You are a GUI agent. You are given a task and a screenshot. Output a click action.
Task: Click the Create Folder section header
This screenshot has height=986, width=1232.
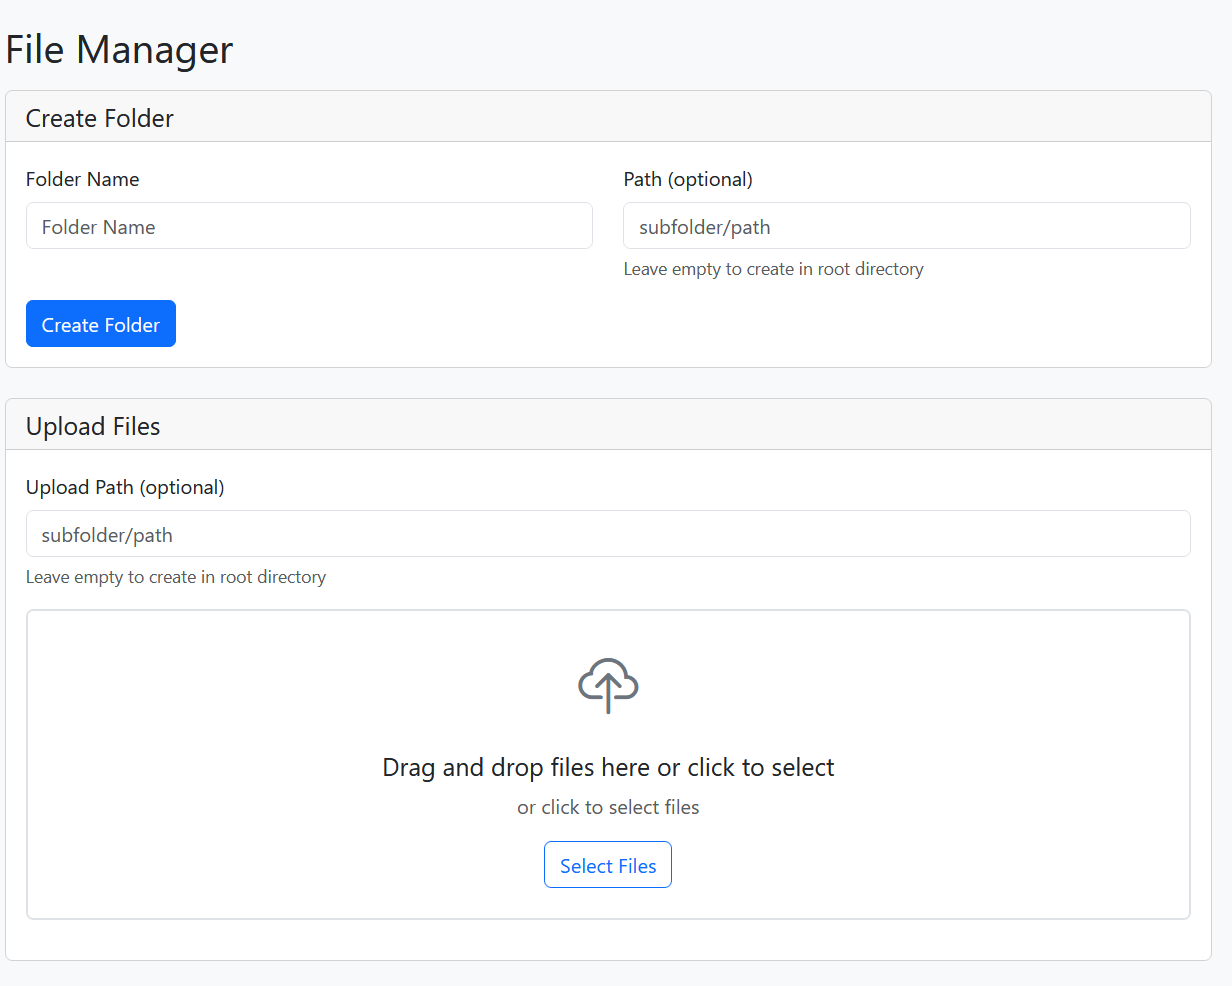coord(99,118)
